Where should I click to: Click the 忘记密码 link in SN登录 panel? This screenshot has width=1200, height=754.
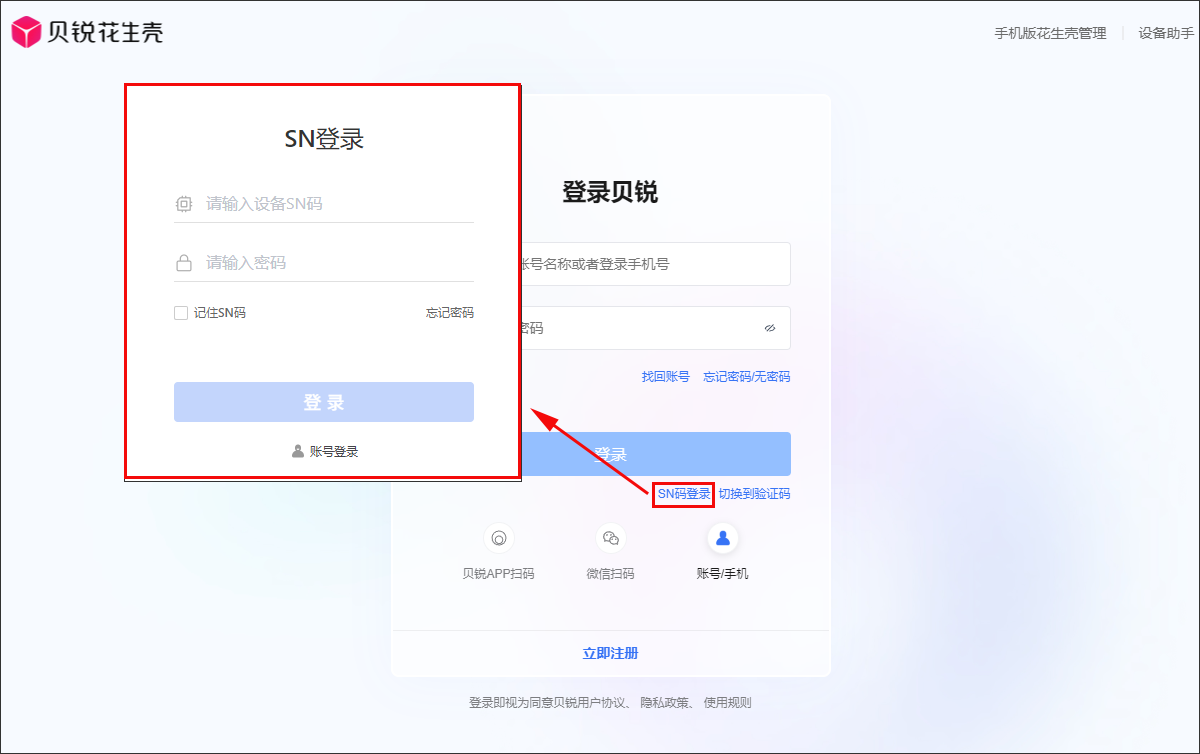(x=449, y=313)
